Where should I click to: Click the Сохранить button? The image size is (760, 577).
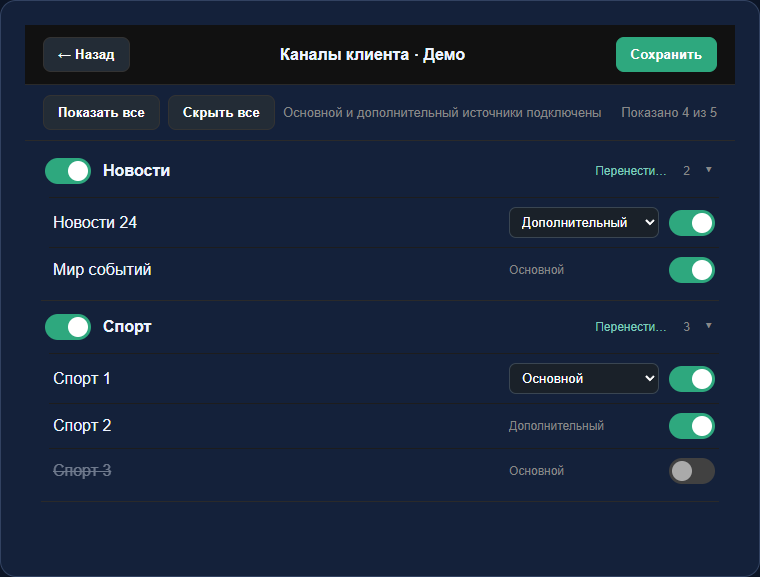pos(666,54)
